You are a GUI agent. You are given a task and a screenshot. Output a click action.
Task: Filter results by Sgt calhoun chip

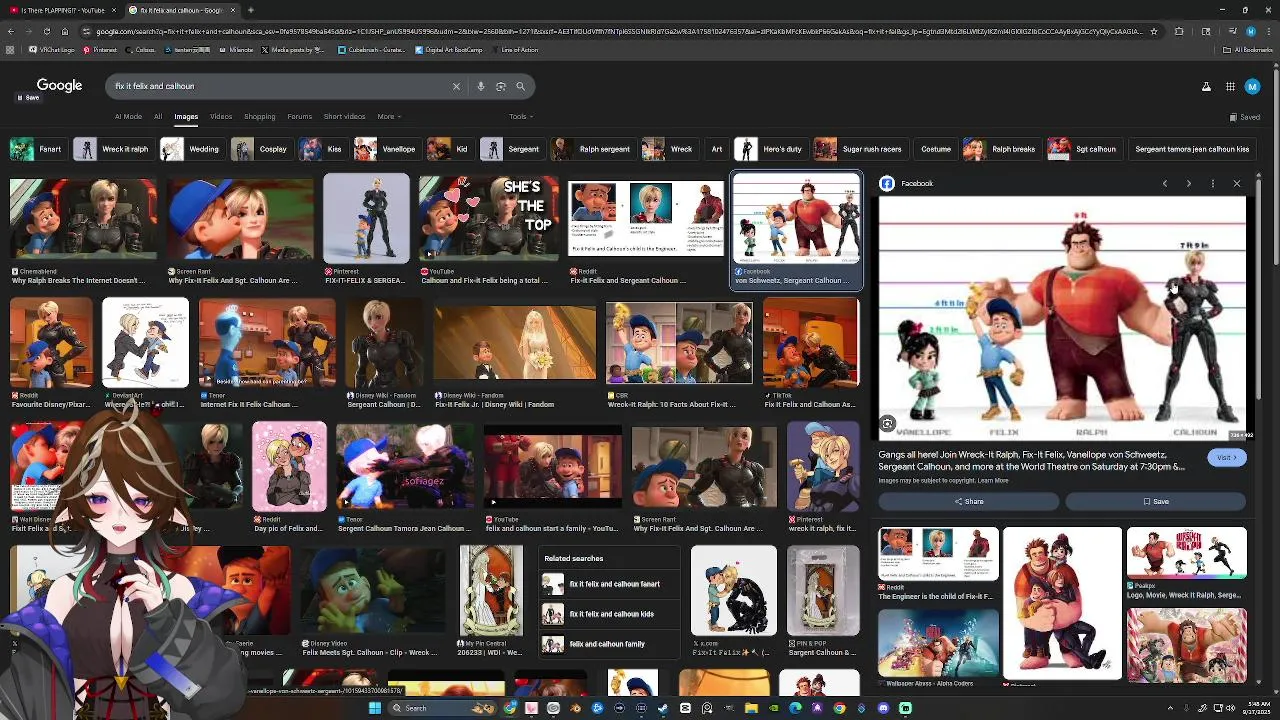point(1083,149)
